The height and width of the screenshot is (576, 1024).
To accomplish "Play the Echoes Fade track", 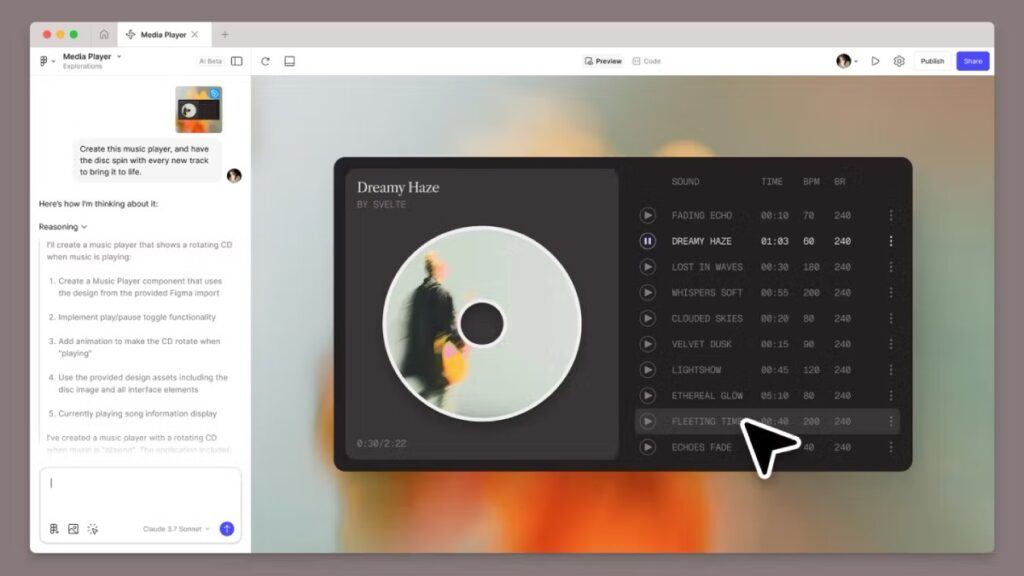I will 648,447.
